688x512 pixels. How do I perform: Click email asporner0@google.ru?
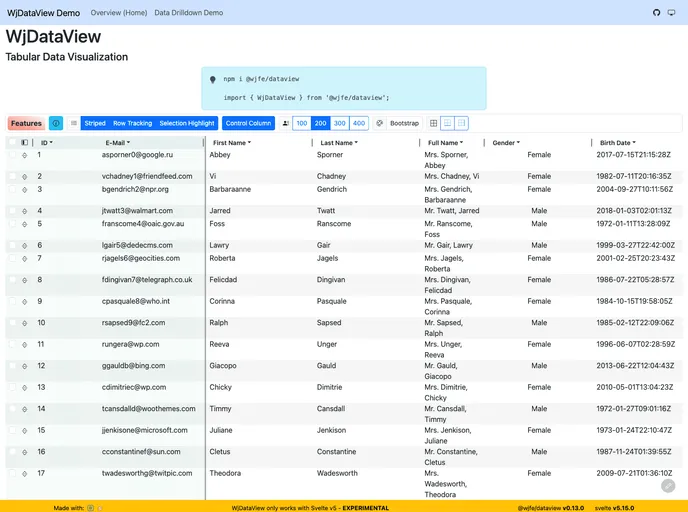tap(137, 155)
